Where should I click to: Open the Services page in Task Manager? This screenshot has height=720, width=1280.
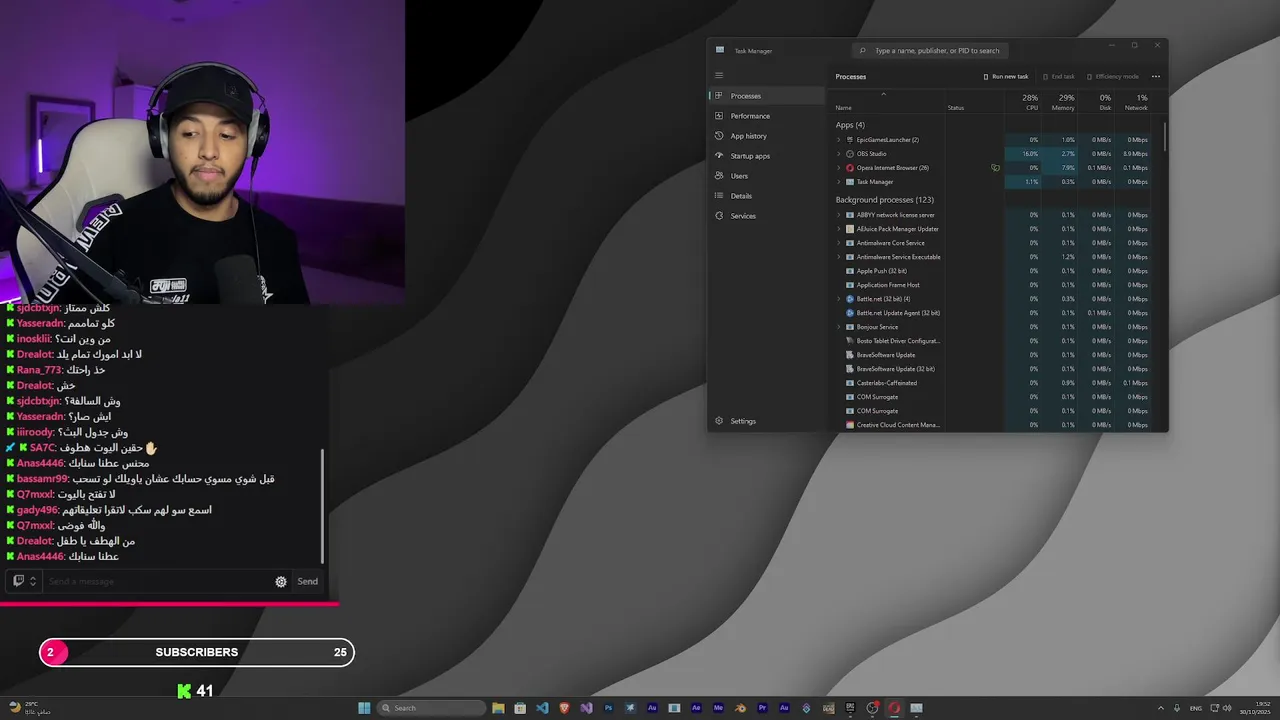tap(767, 216)
